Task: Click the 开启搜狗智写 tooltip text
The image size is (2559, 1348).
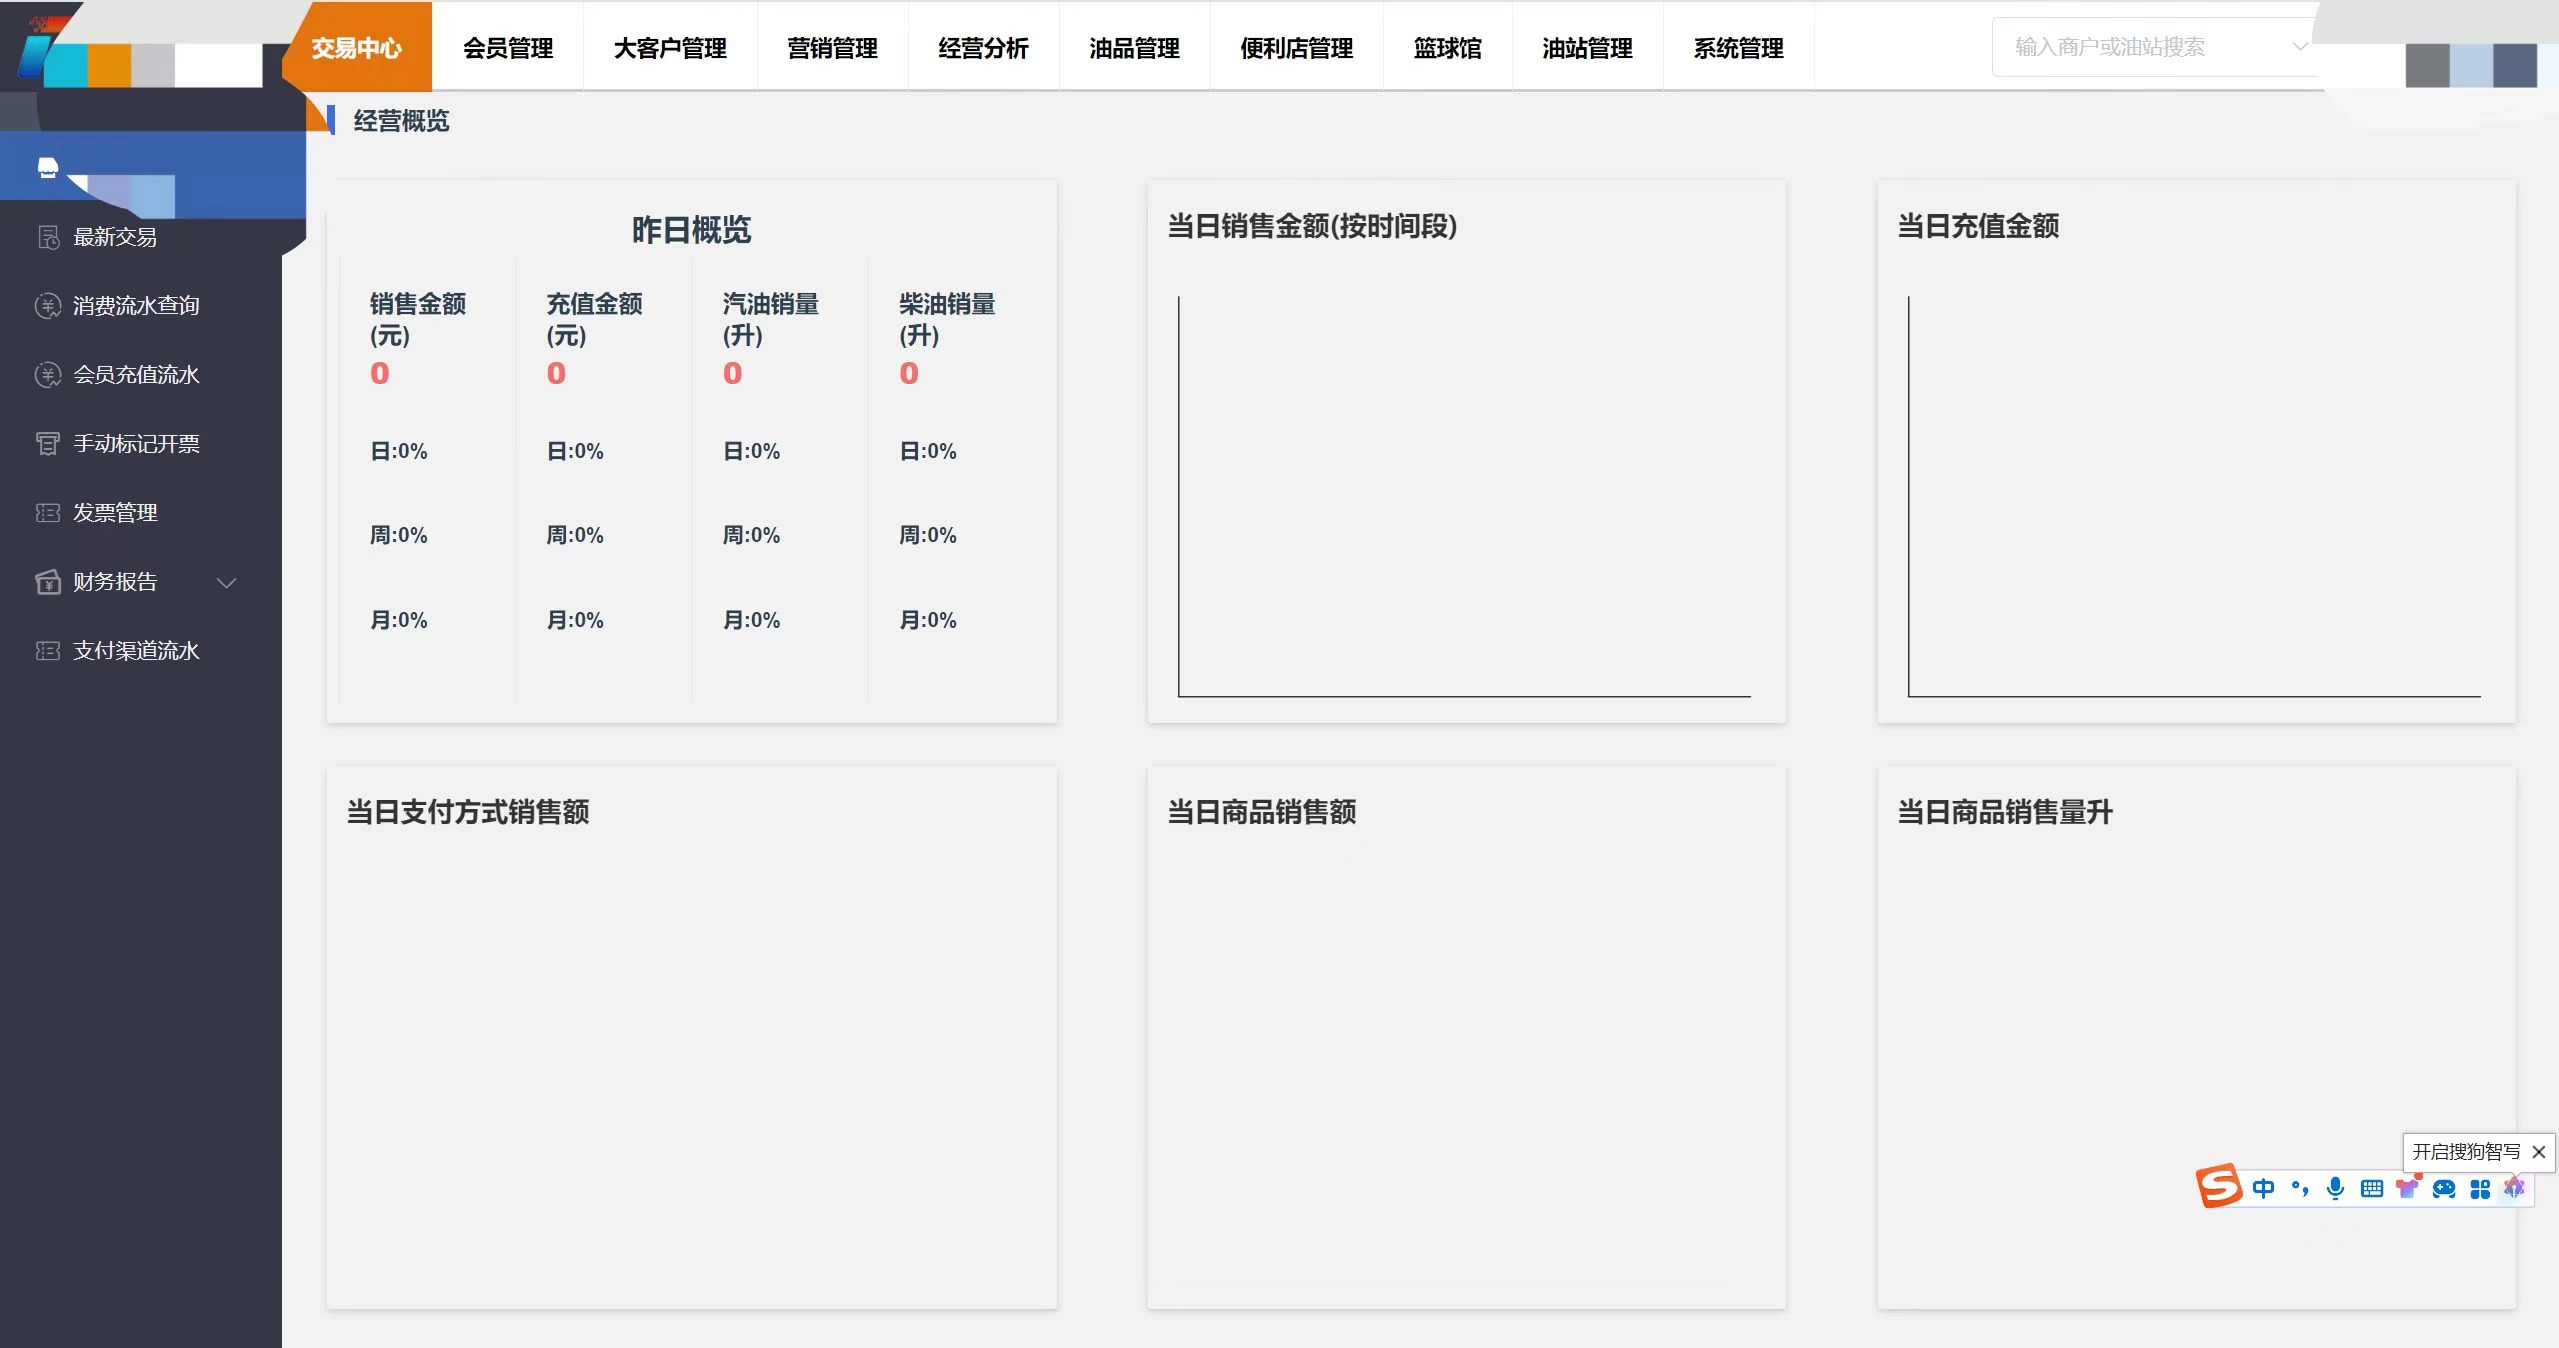Action: 2466,1152
